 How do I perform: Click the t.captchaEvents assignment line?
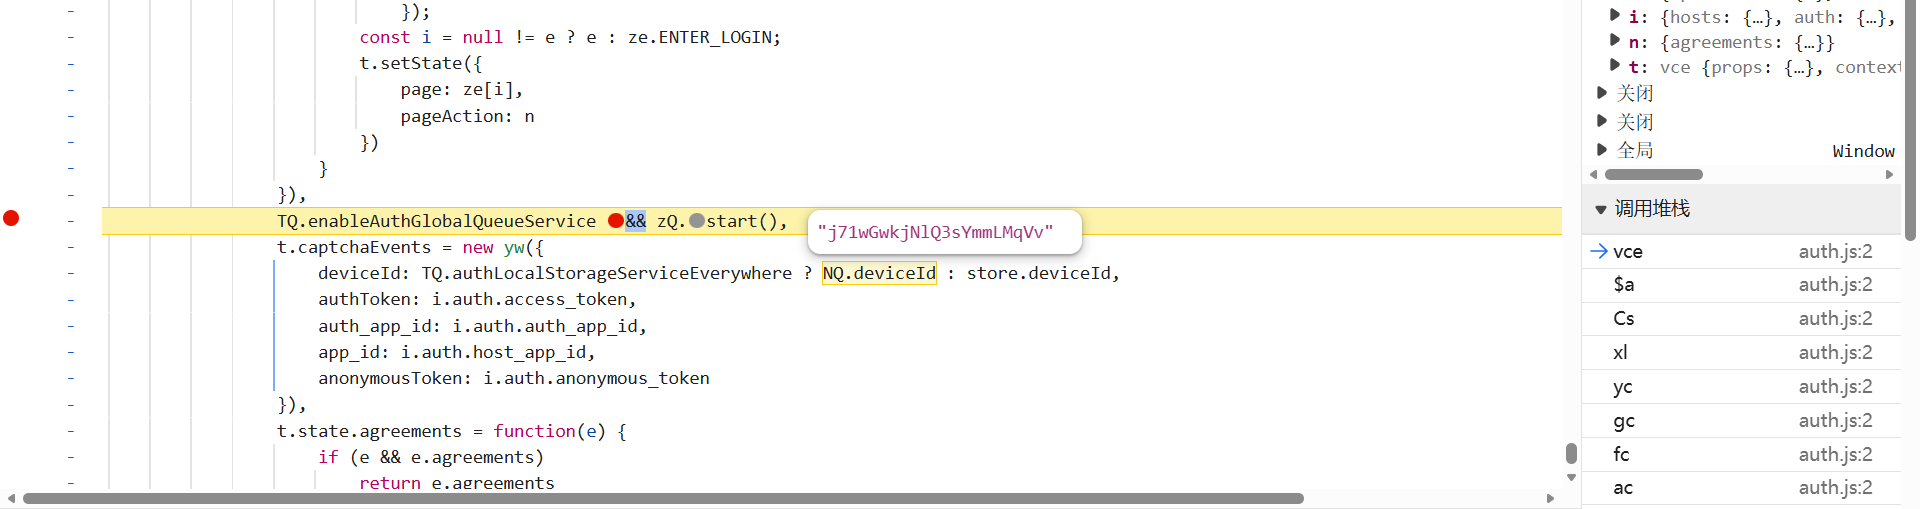click(410, 247)
